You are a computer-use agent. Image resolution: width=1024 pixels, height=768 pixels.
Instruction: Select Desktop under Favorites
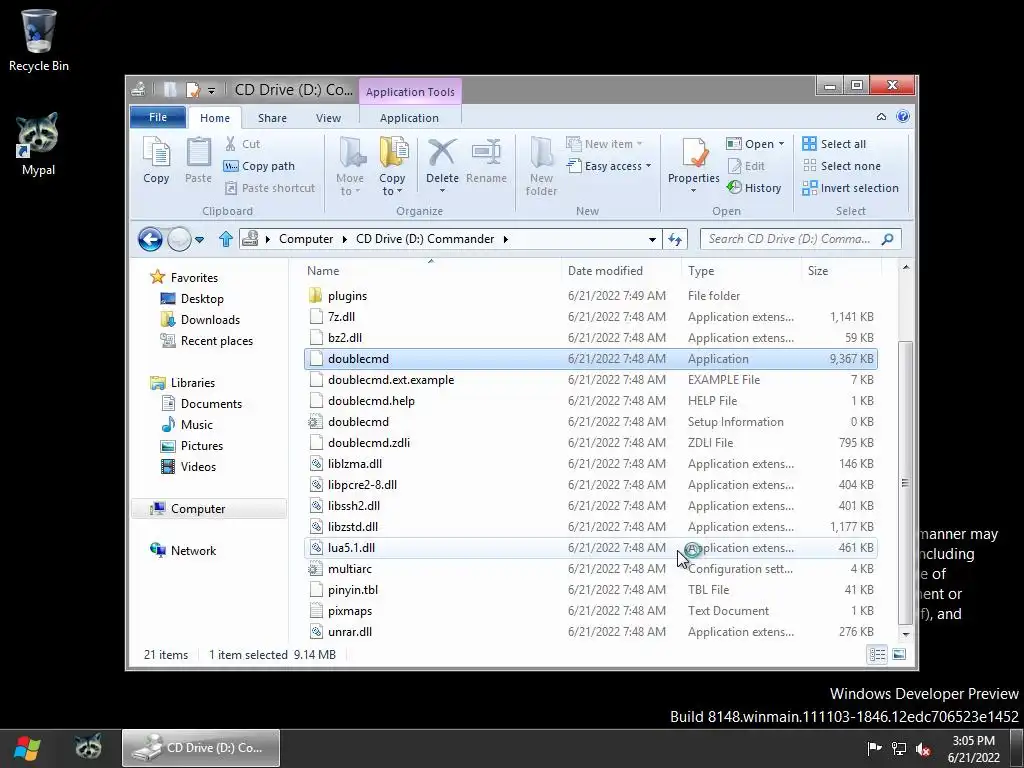click(202, 298)
